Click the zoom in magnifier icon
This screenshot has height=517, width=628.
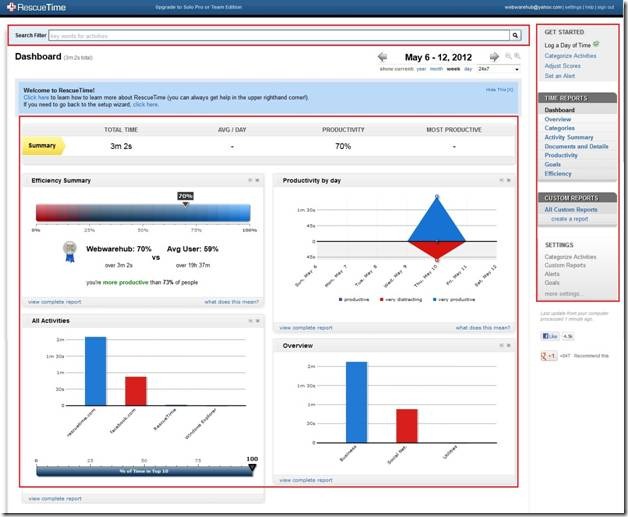517,56
